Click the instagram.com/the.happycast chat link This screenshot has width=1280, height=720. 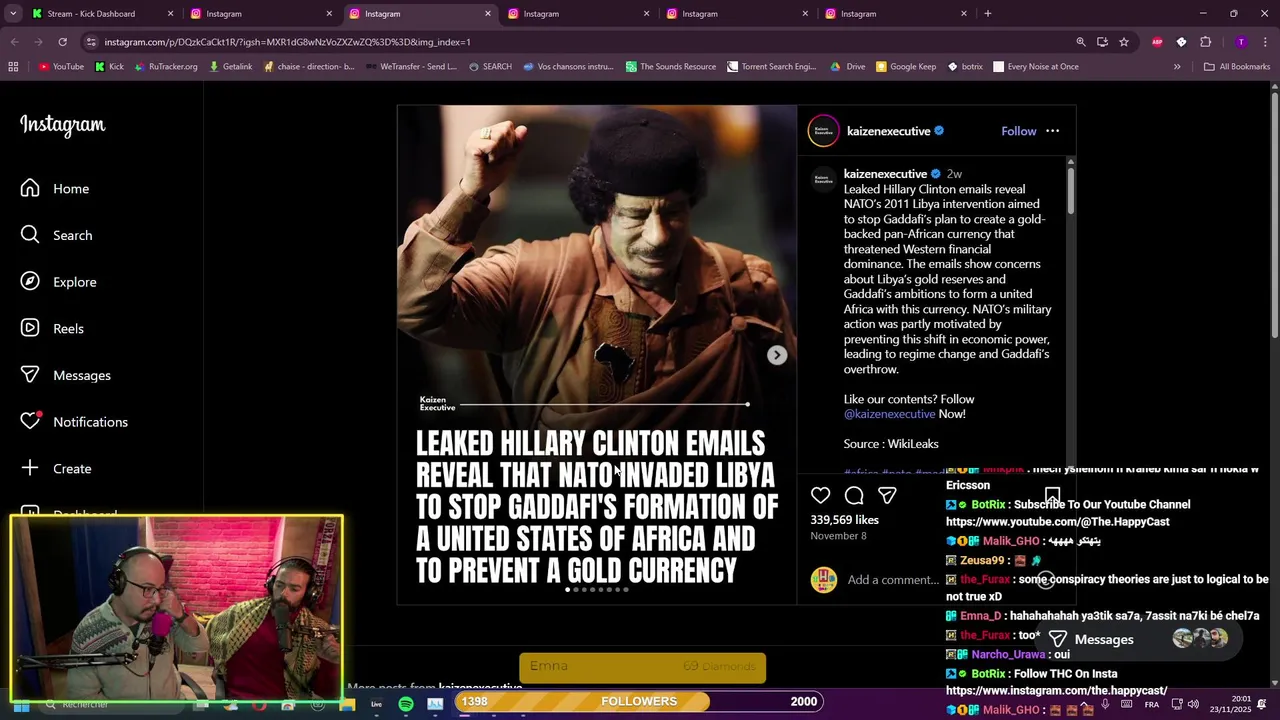tap(1056, 691)
